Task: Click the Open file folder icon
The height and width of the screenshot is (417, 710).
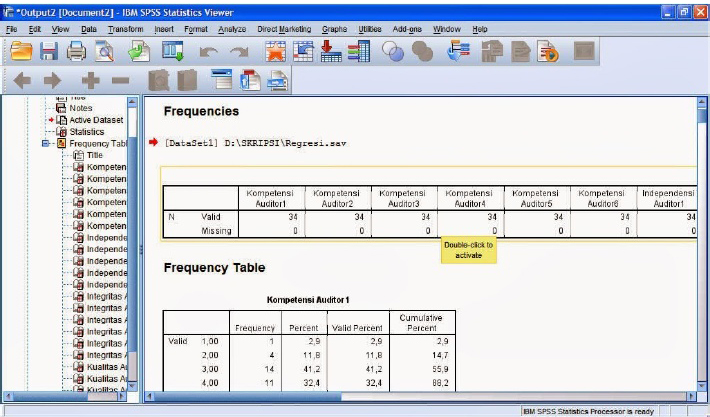Action: click(x=20, y=52)
